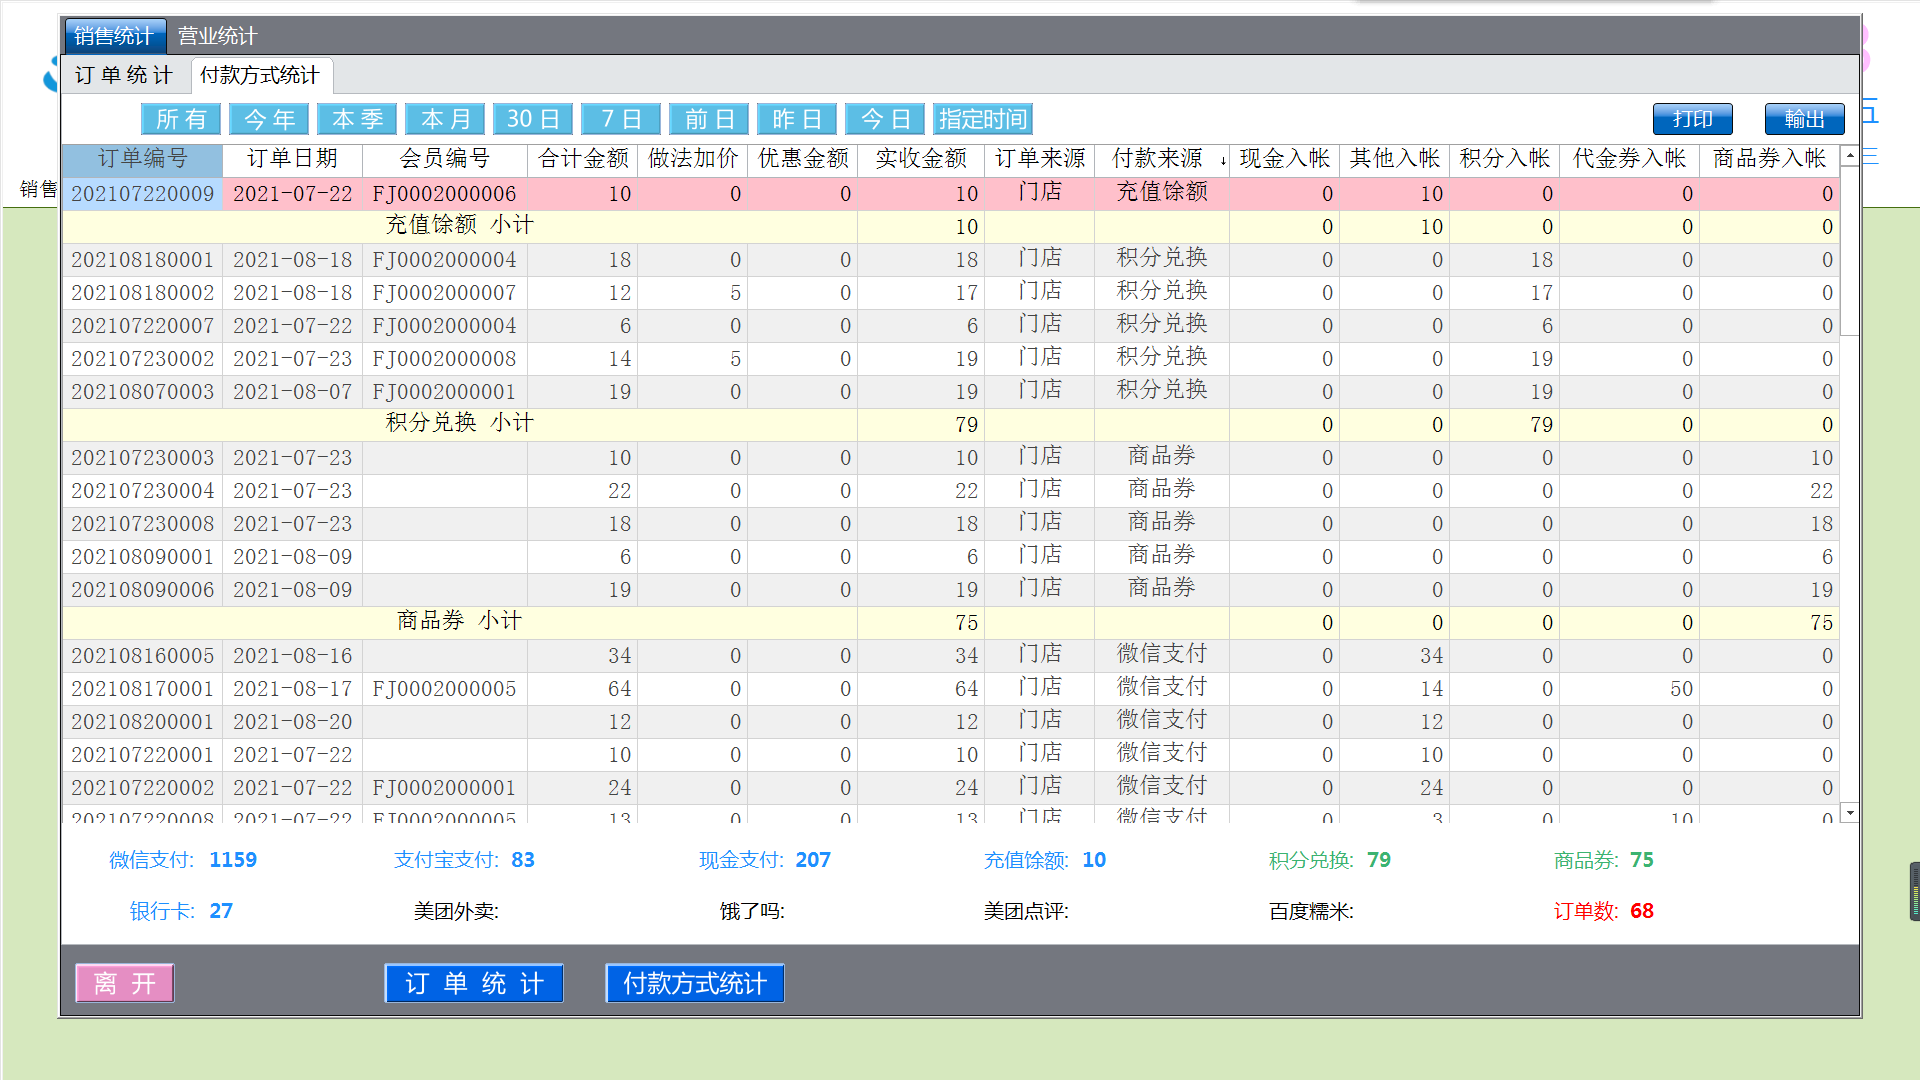This screenshot has height=1080, width=1920.
Task: Click the 充值馀额 小计 subtotal row
Action: point(950,227)
